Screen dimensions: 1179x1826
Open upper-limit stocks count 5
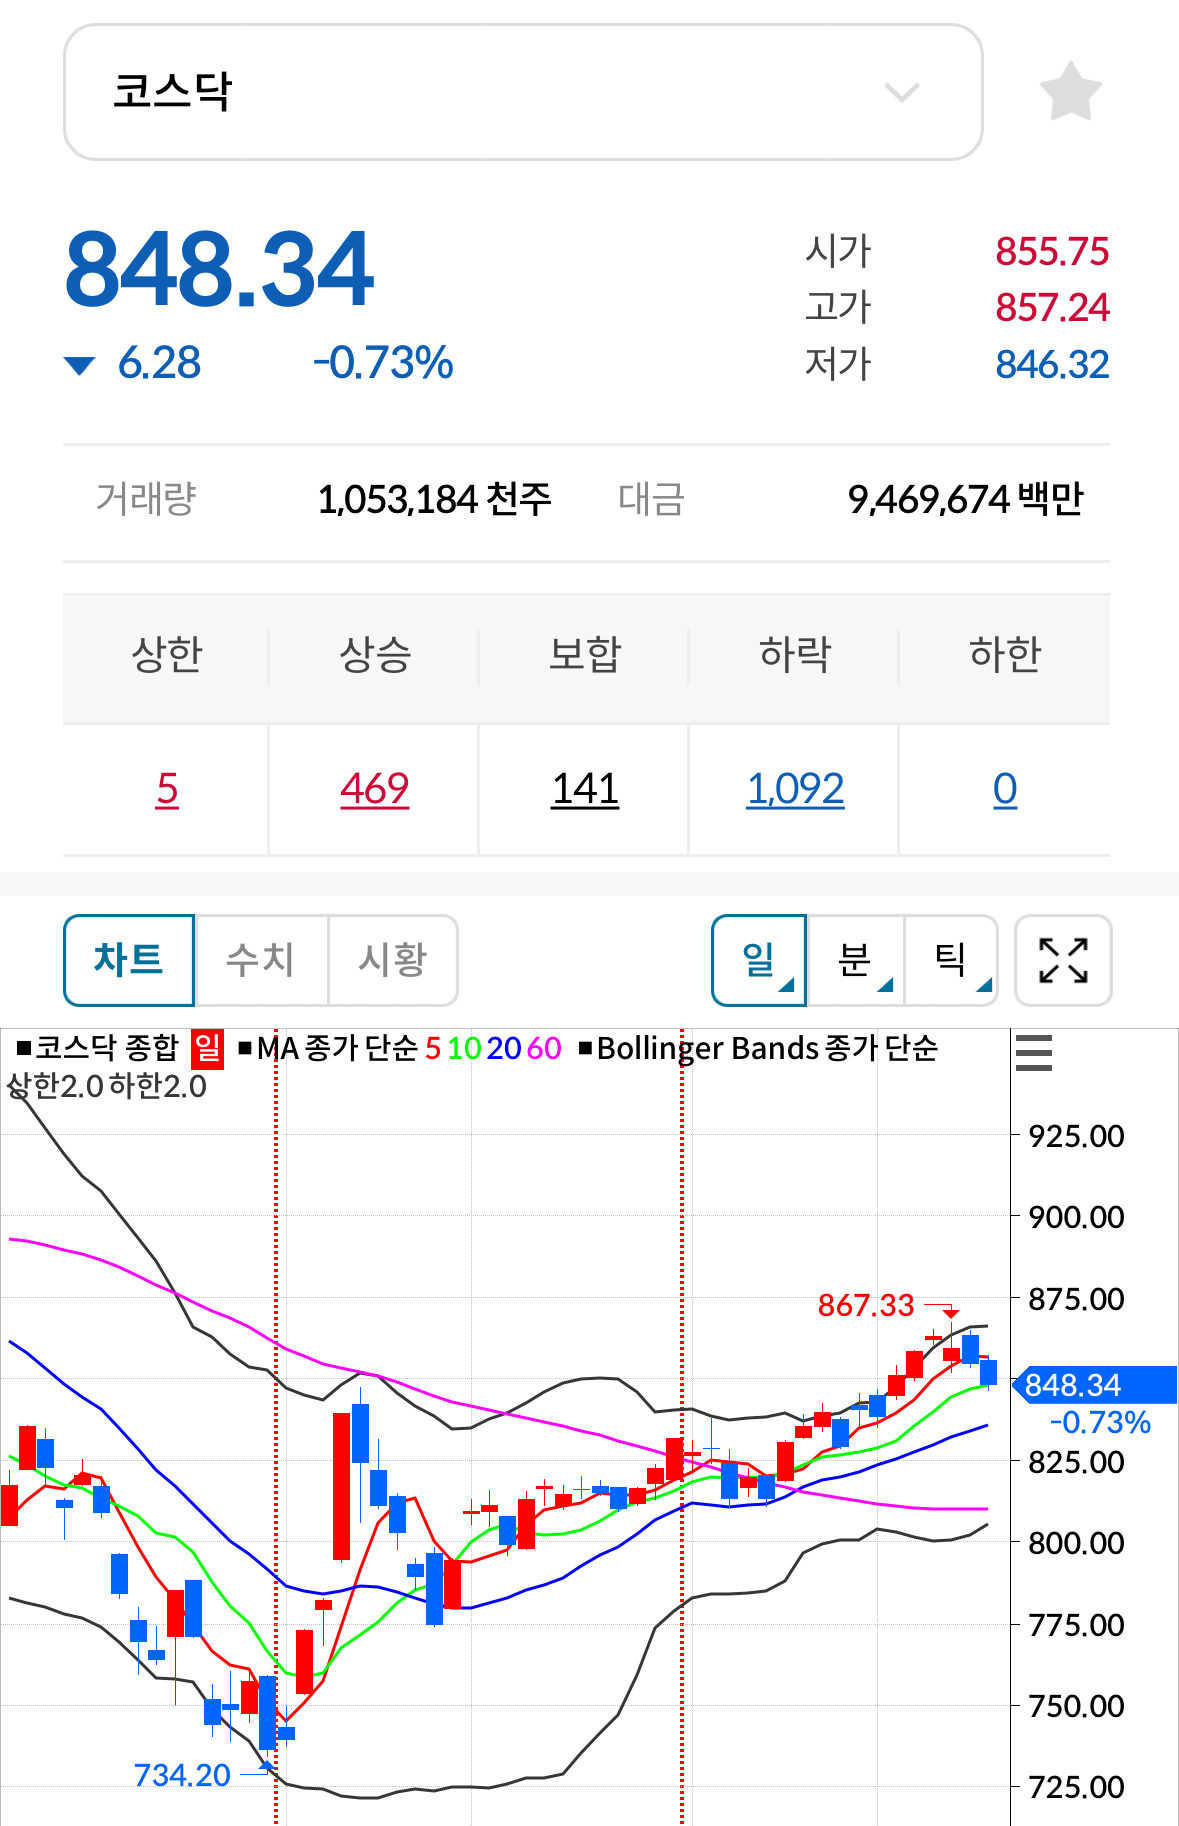point(167,789)
